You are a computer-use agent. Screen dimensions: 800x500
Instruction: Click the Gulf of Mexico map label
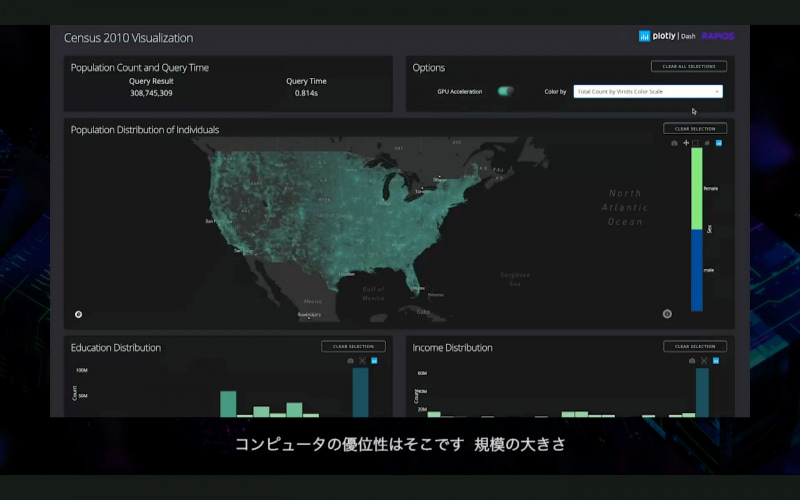373,293
